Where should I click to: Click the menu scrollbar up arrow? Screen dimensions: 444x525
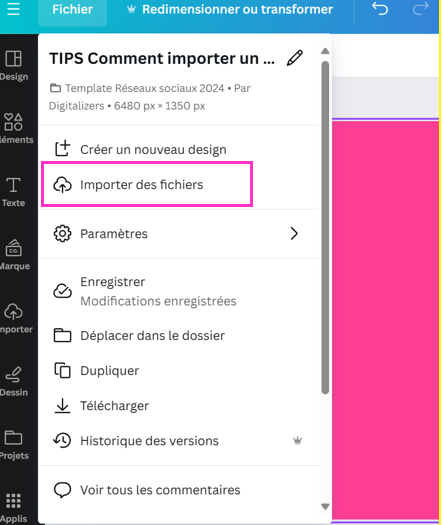click(325, 51)
